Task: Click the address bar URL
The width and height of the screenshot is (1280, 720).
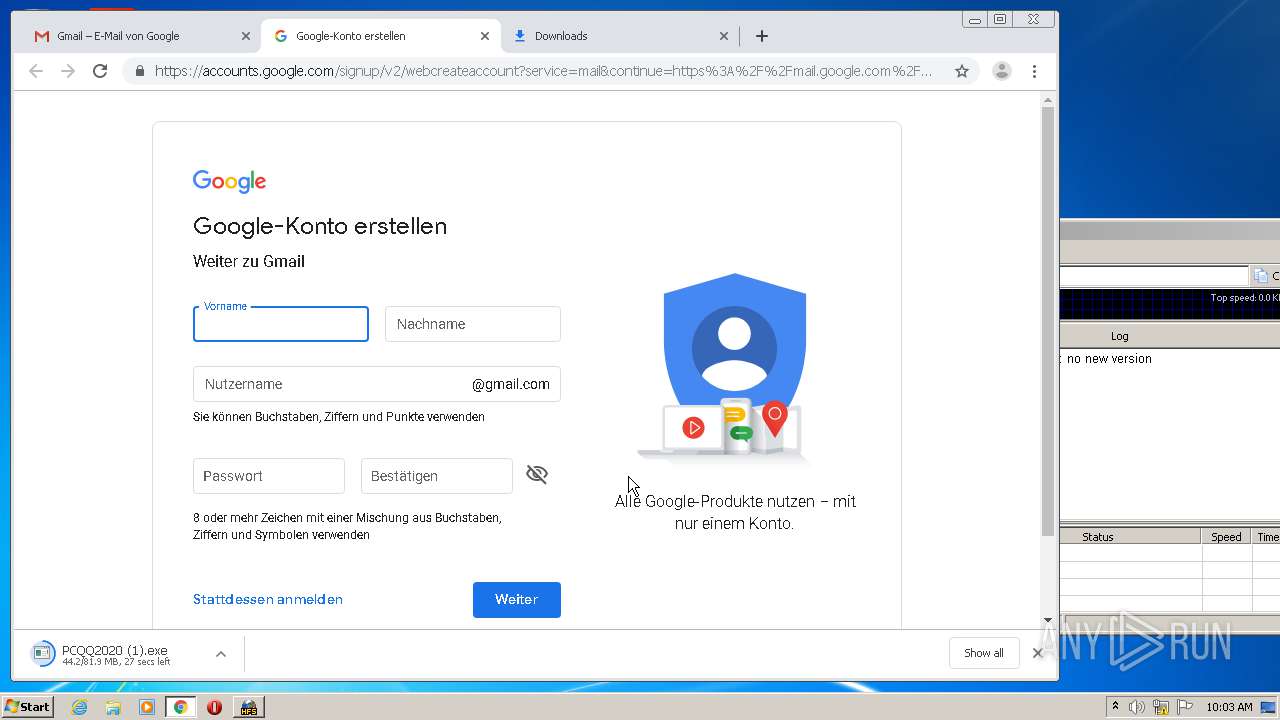Action: pyautogui.click(x=543, y=71)
